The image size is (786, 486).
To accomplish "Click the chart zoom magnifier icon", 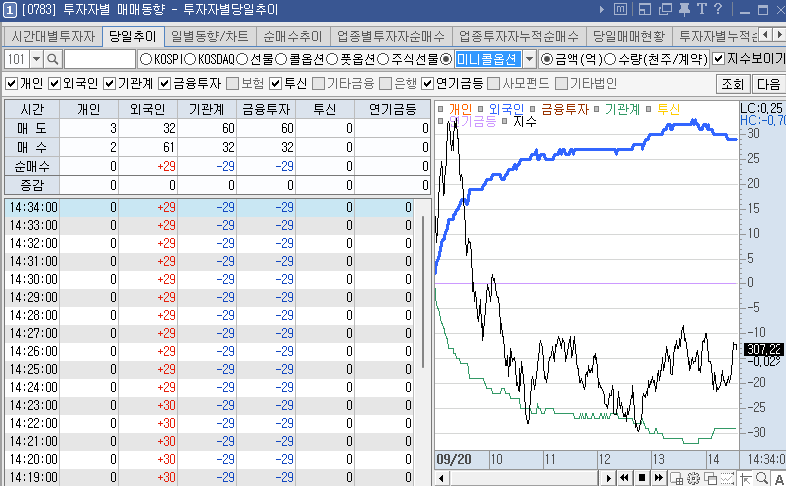I will pos(762,478).
